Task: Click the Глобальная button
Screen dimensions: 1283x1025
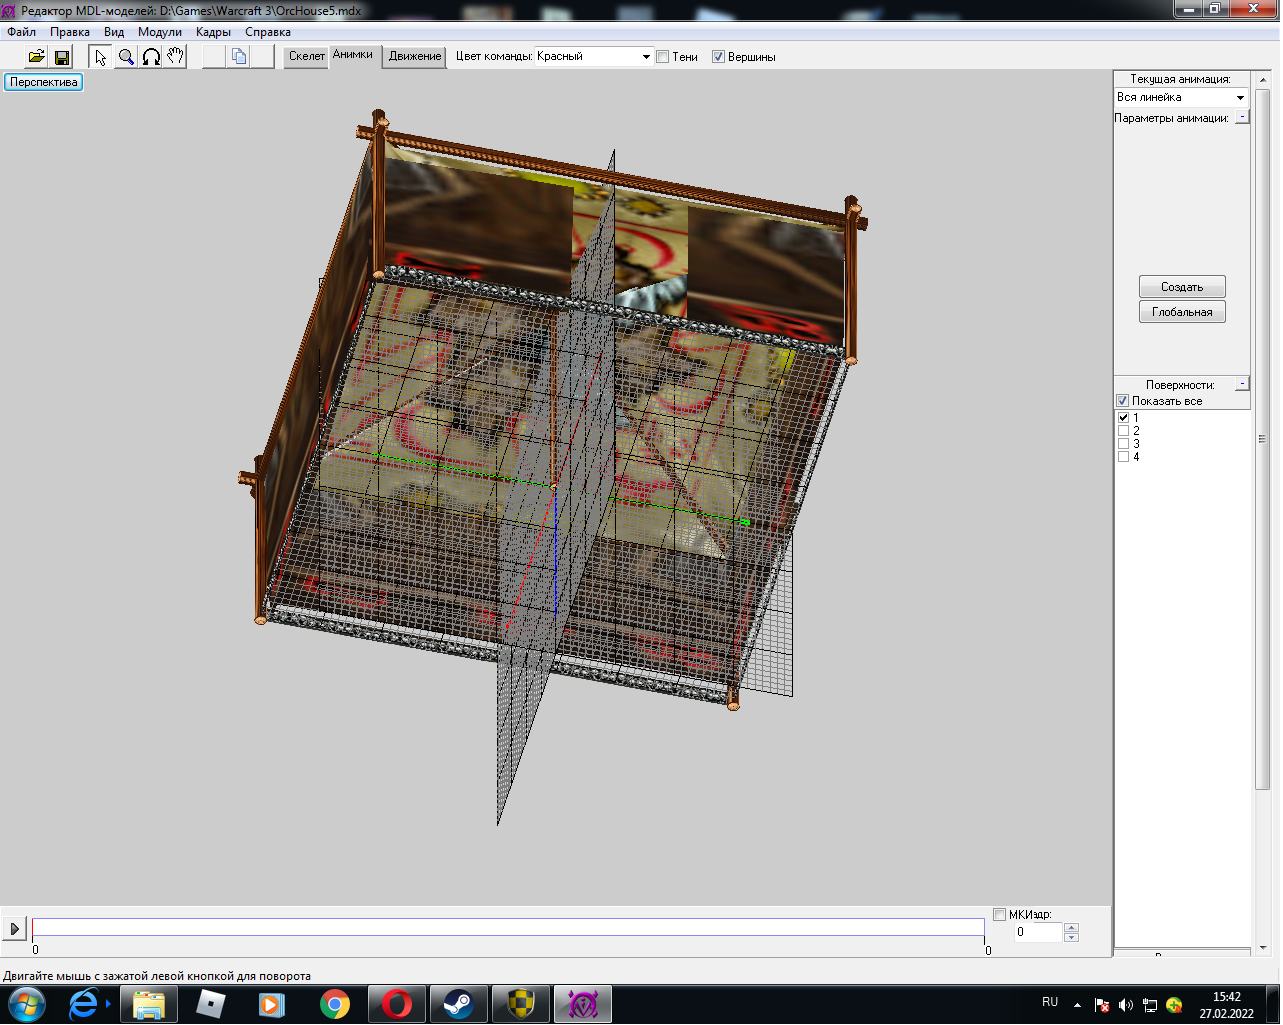Action: [1181, 312]
